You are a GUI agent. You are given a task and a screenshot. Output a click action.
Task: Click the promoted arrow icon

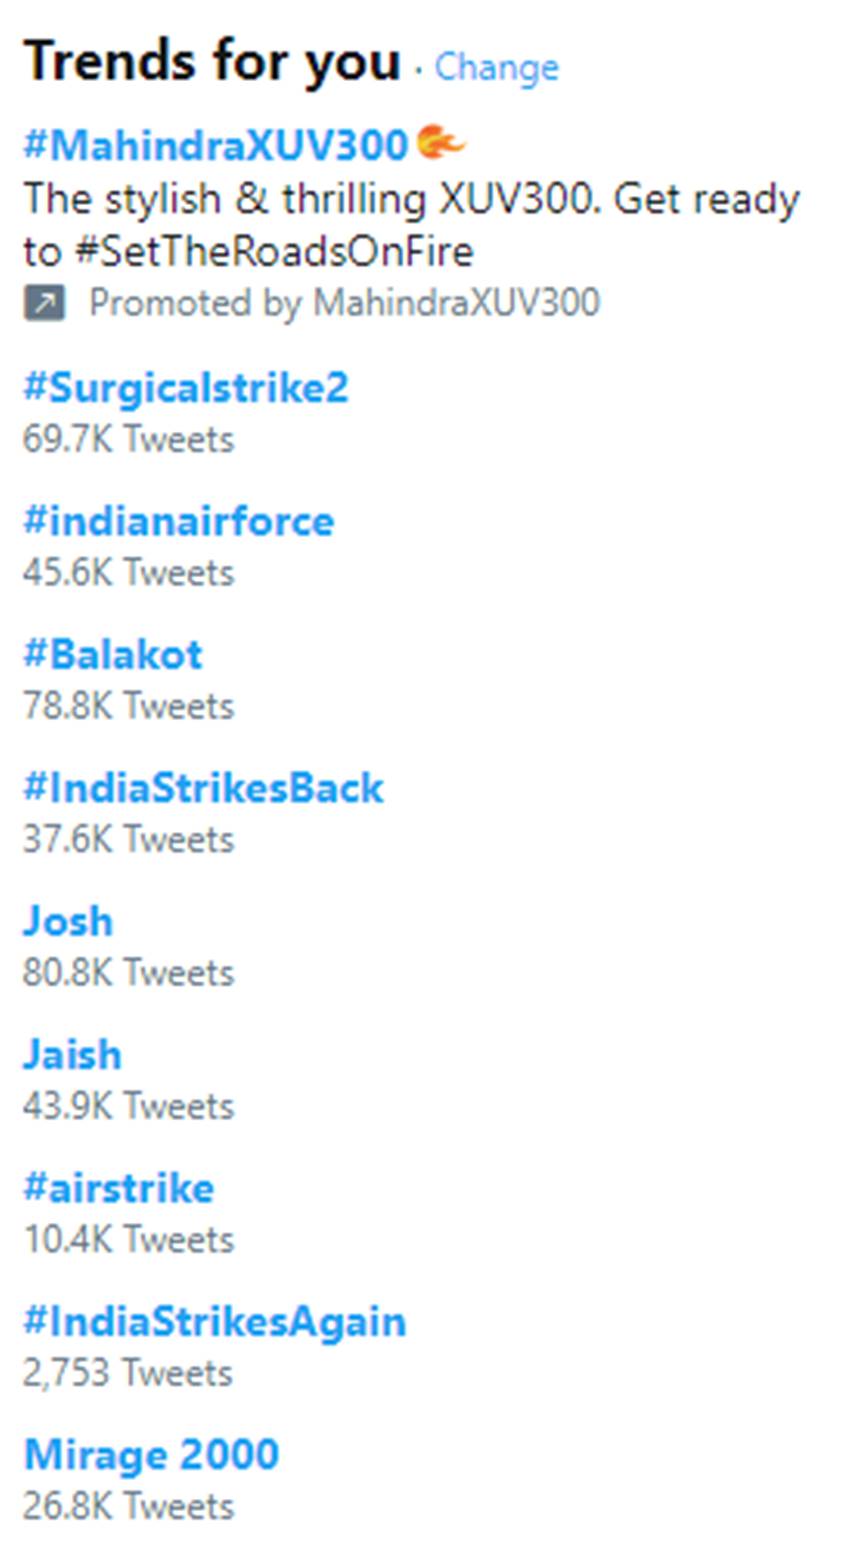pyautogui.click(x=44, y=303)
